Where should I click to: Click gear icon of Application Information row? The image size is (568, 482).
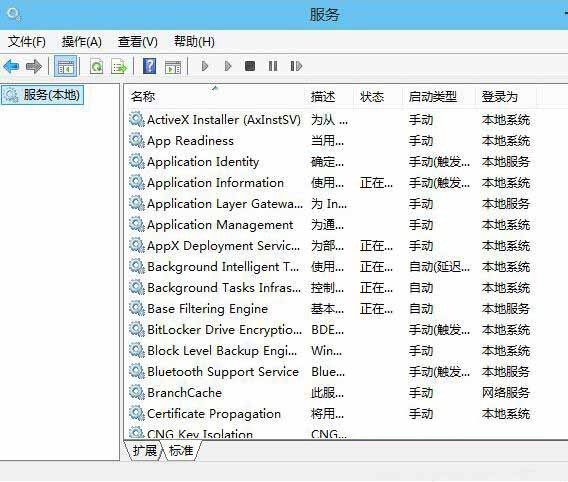click(x=137, y=183)
